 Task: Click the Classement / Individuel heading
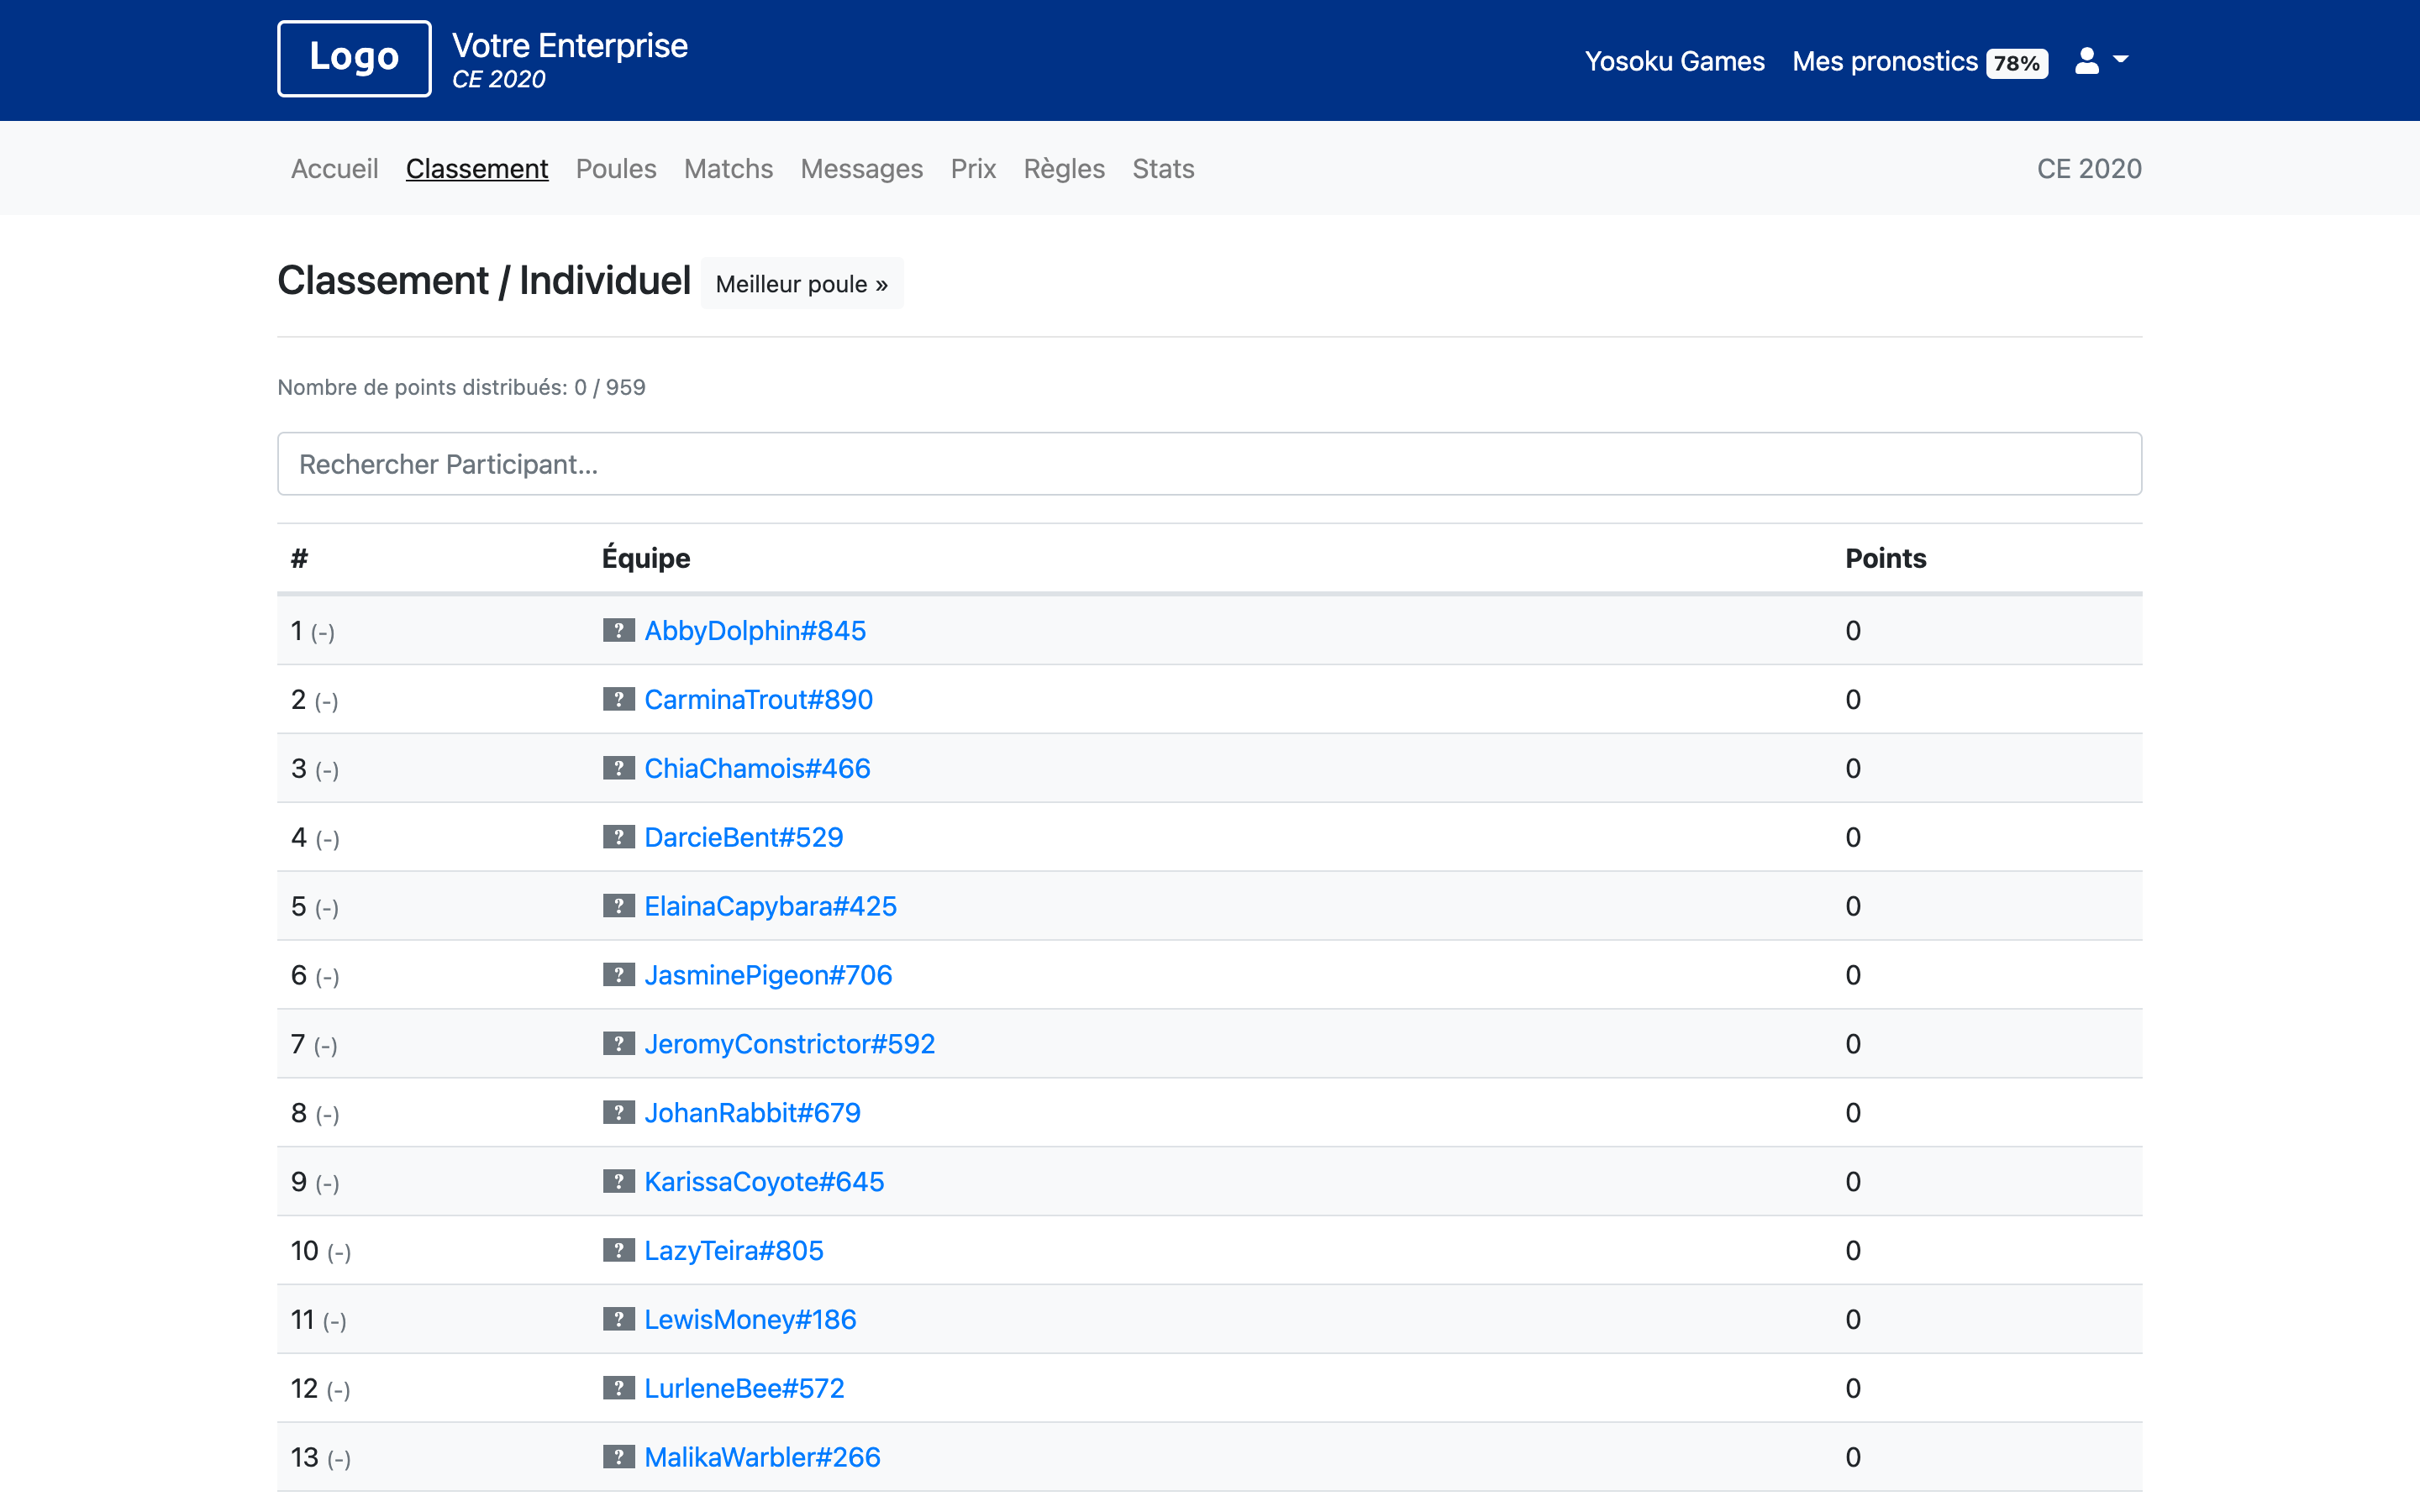(x=484, y=281)
